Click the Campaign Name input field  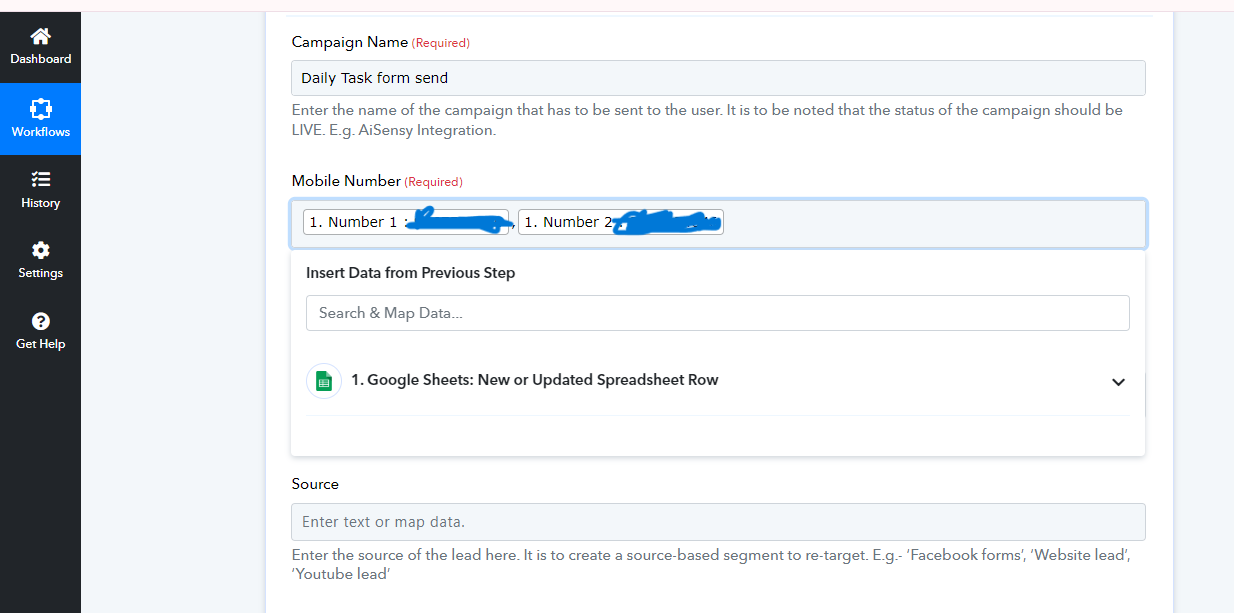[x=718, y=78]
